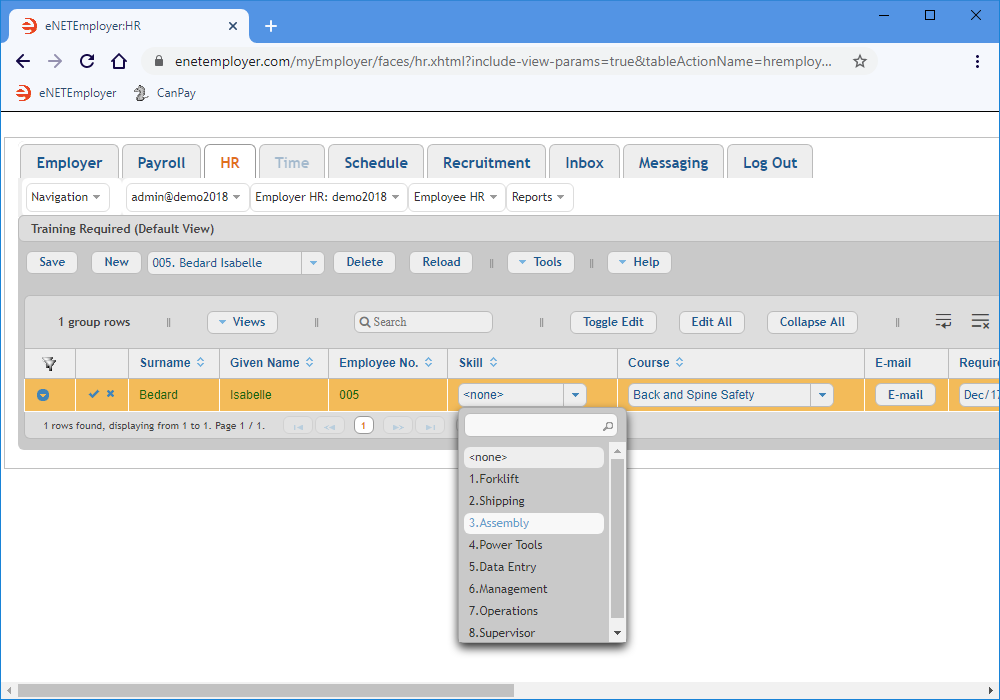Go to the first page with the pager button
The width and height of the screenshot is (1000, 700).
298,426
